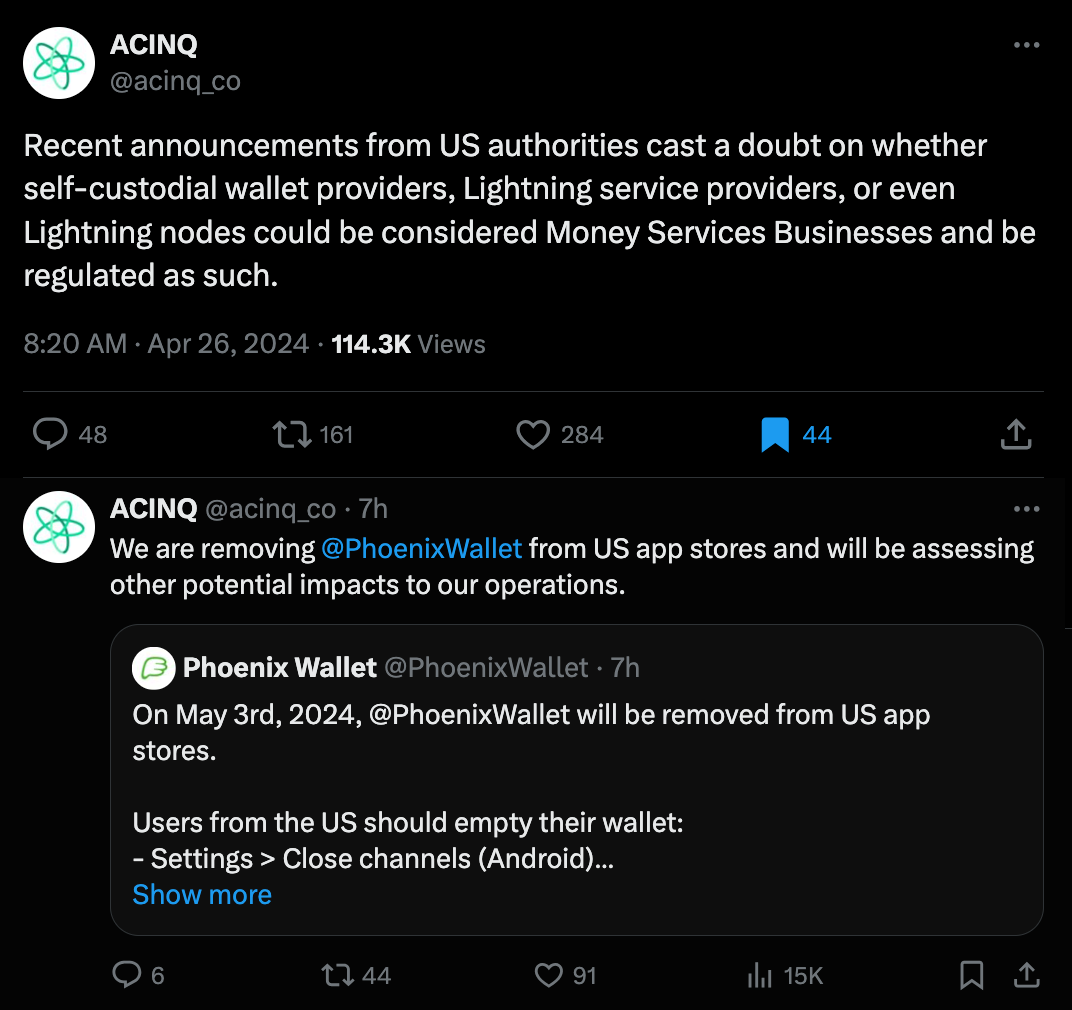Open the Phoenix Wallet quoted tweet avatar
This screenshot has height=1010, width=1072.
pyautogui.click(x=154, y=667)
